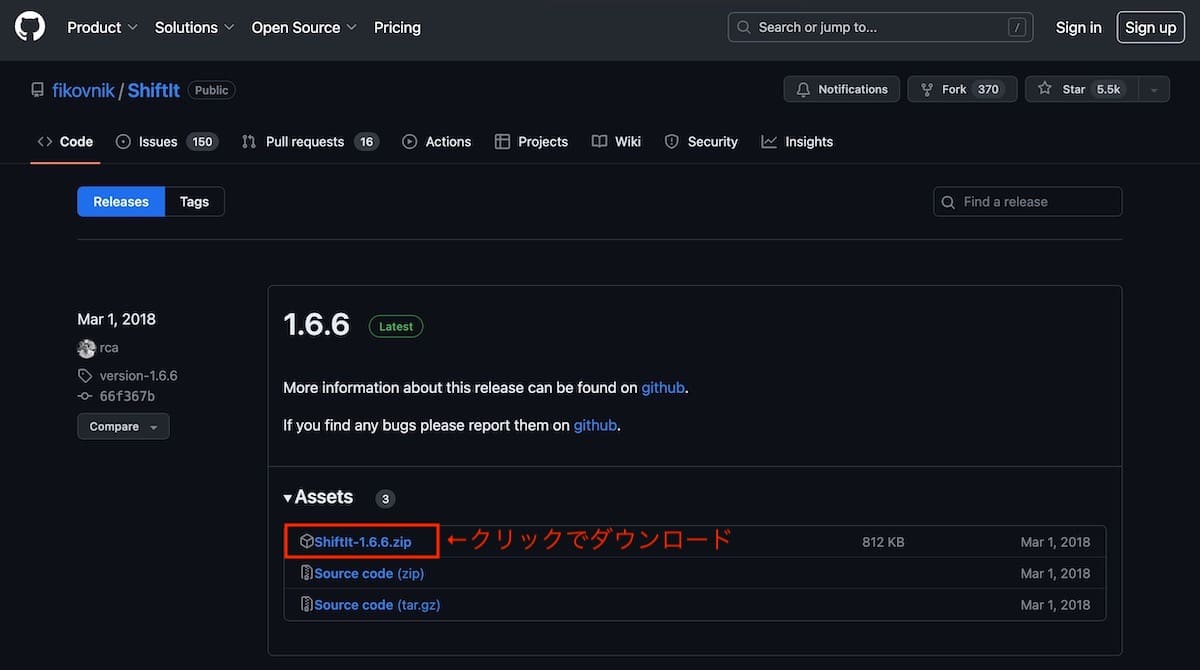Click the star count 5.5k
The height and width of the screenshot is (670, 1200).
pos(1108,89)
